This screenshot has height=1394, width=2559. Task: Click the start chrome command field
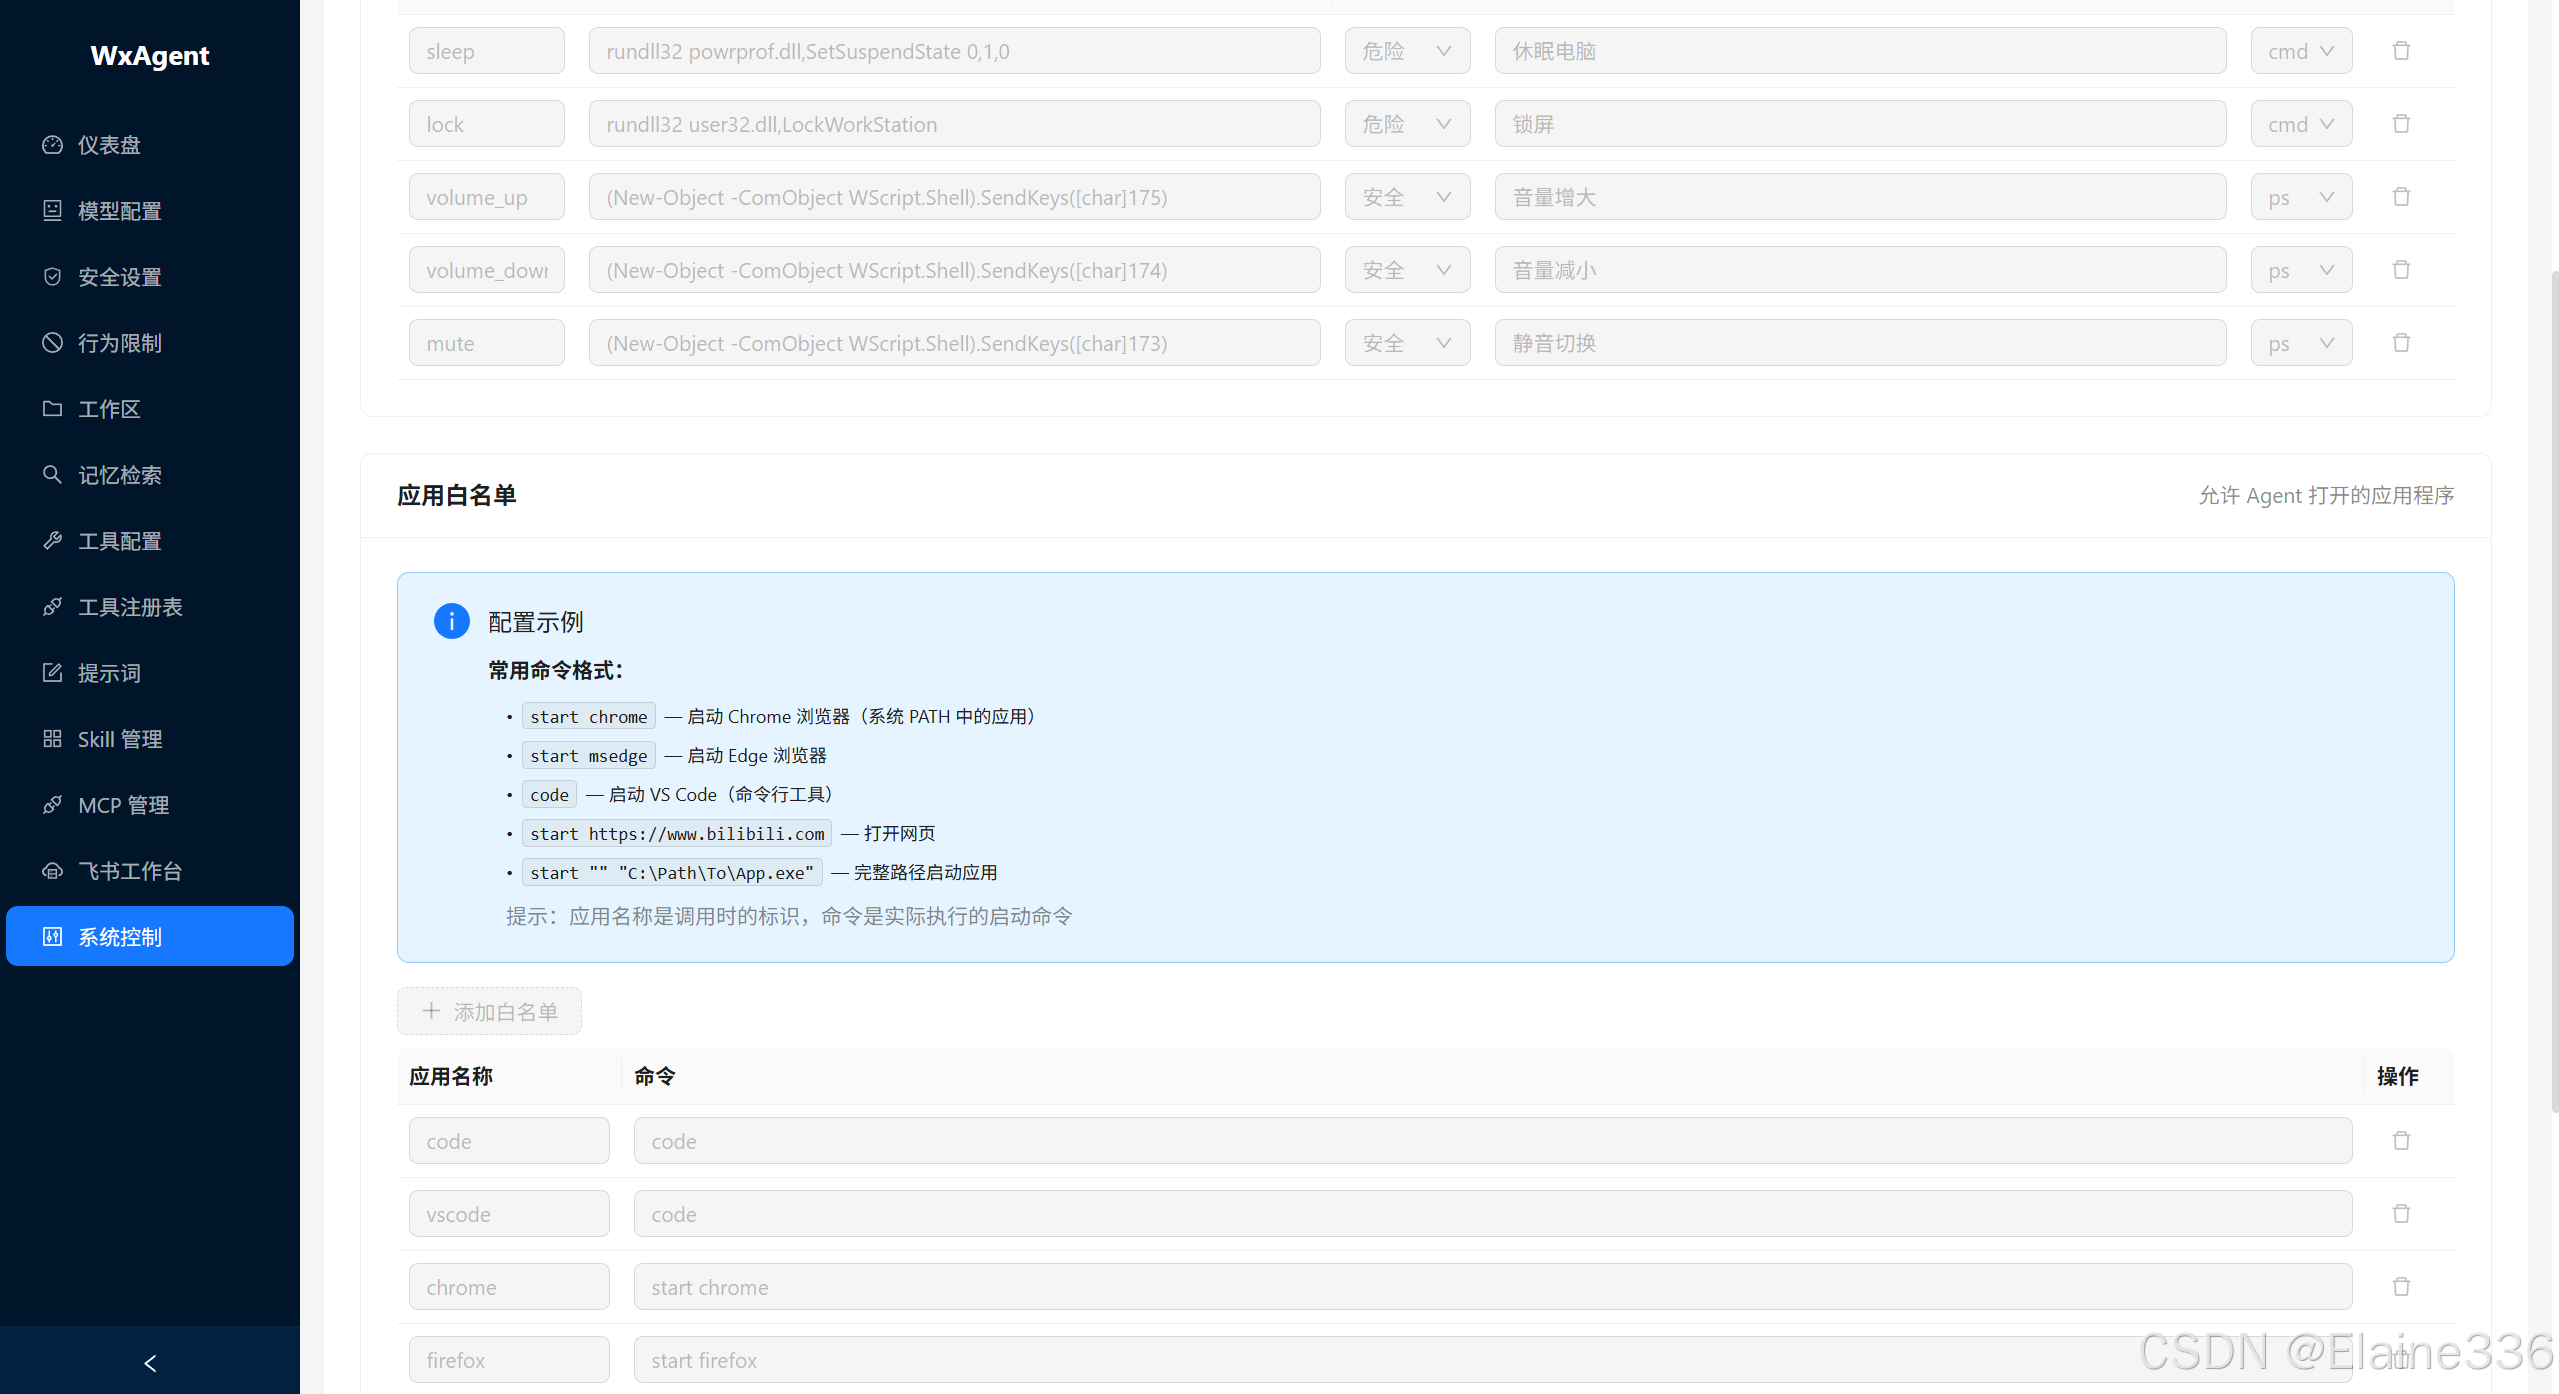point(1493,1287)
